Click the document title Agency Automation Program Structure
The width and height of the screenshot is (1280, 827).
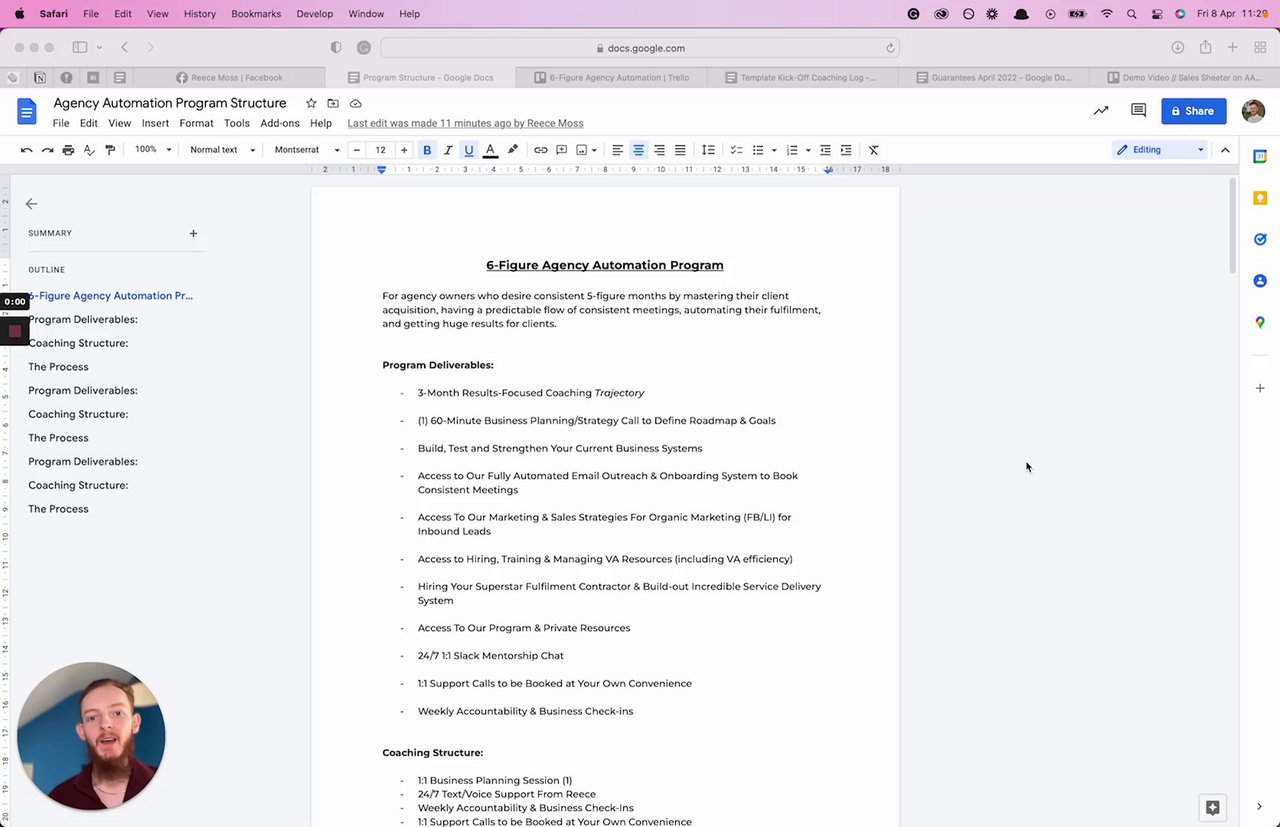pos(170,103)
